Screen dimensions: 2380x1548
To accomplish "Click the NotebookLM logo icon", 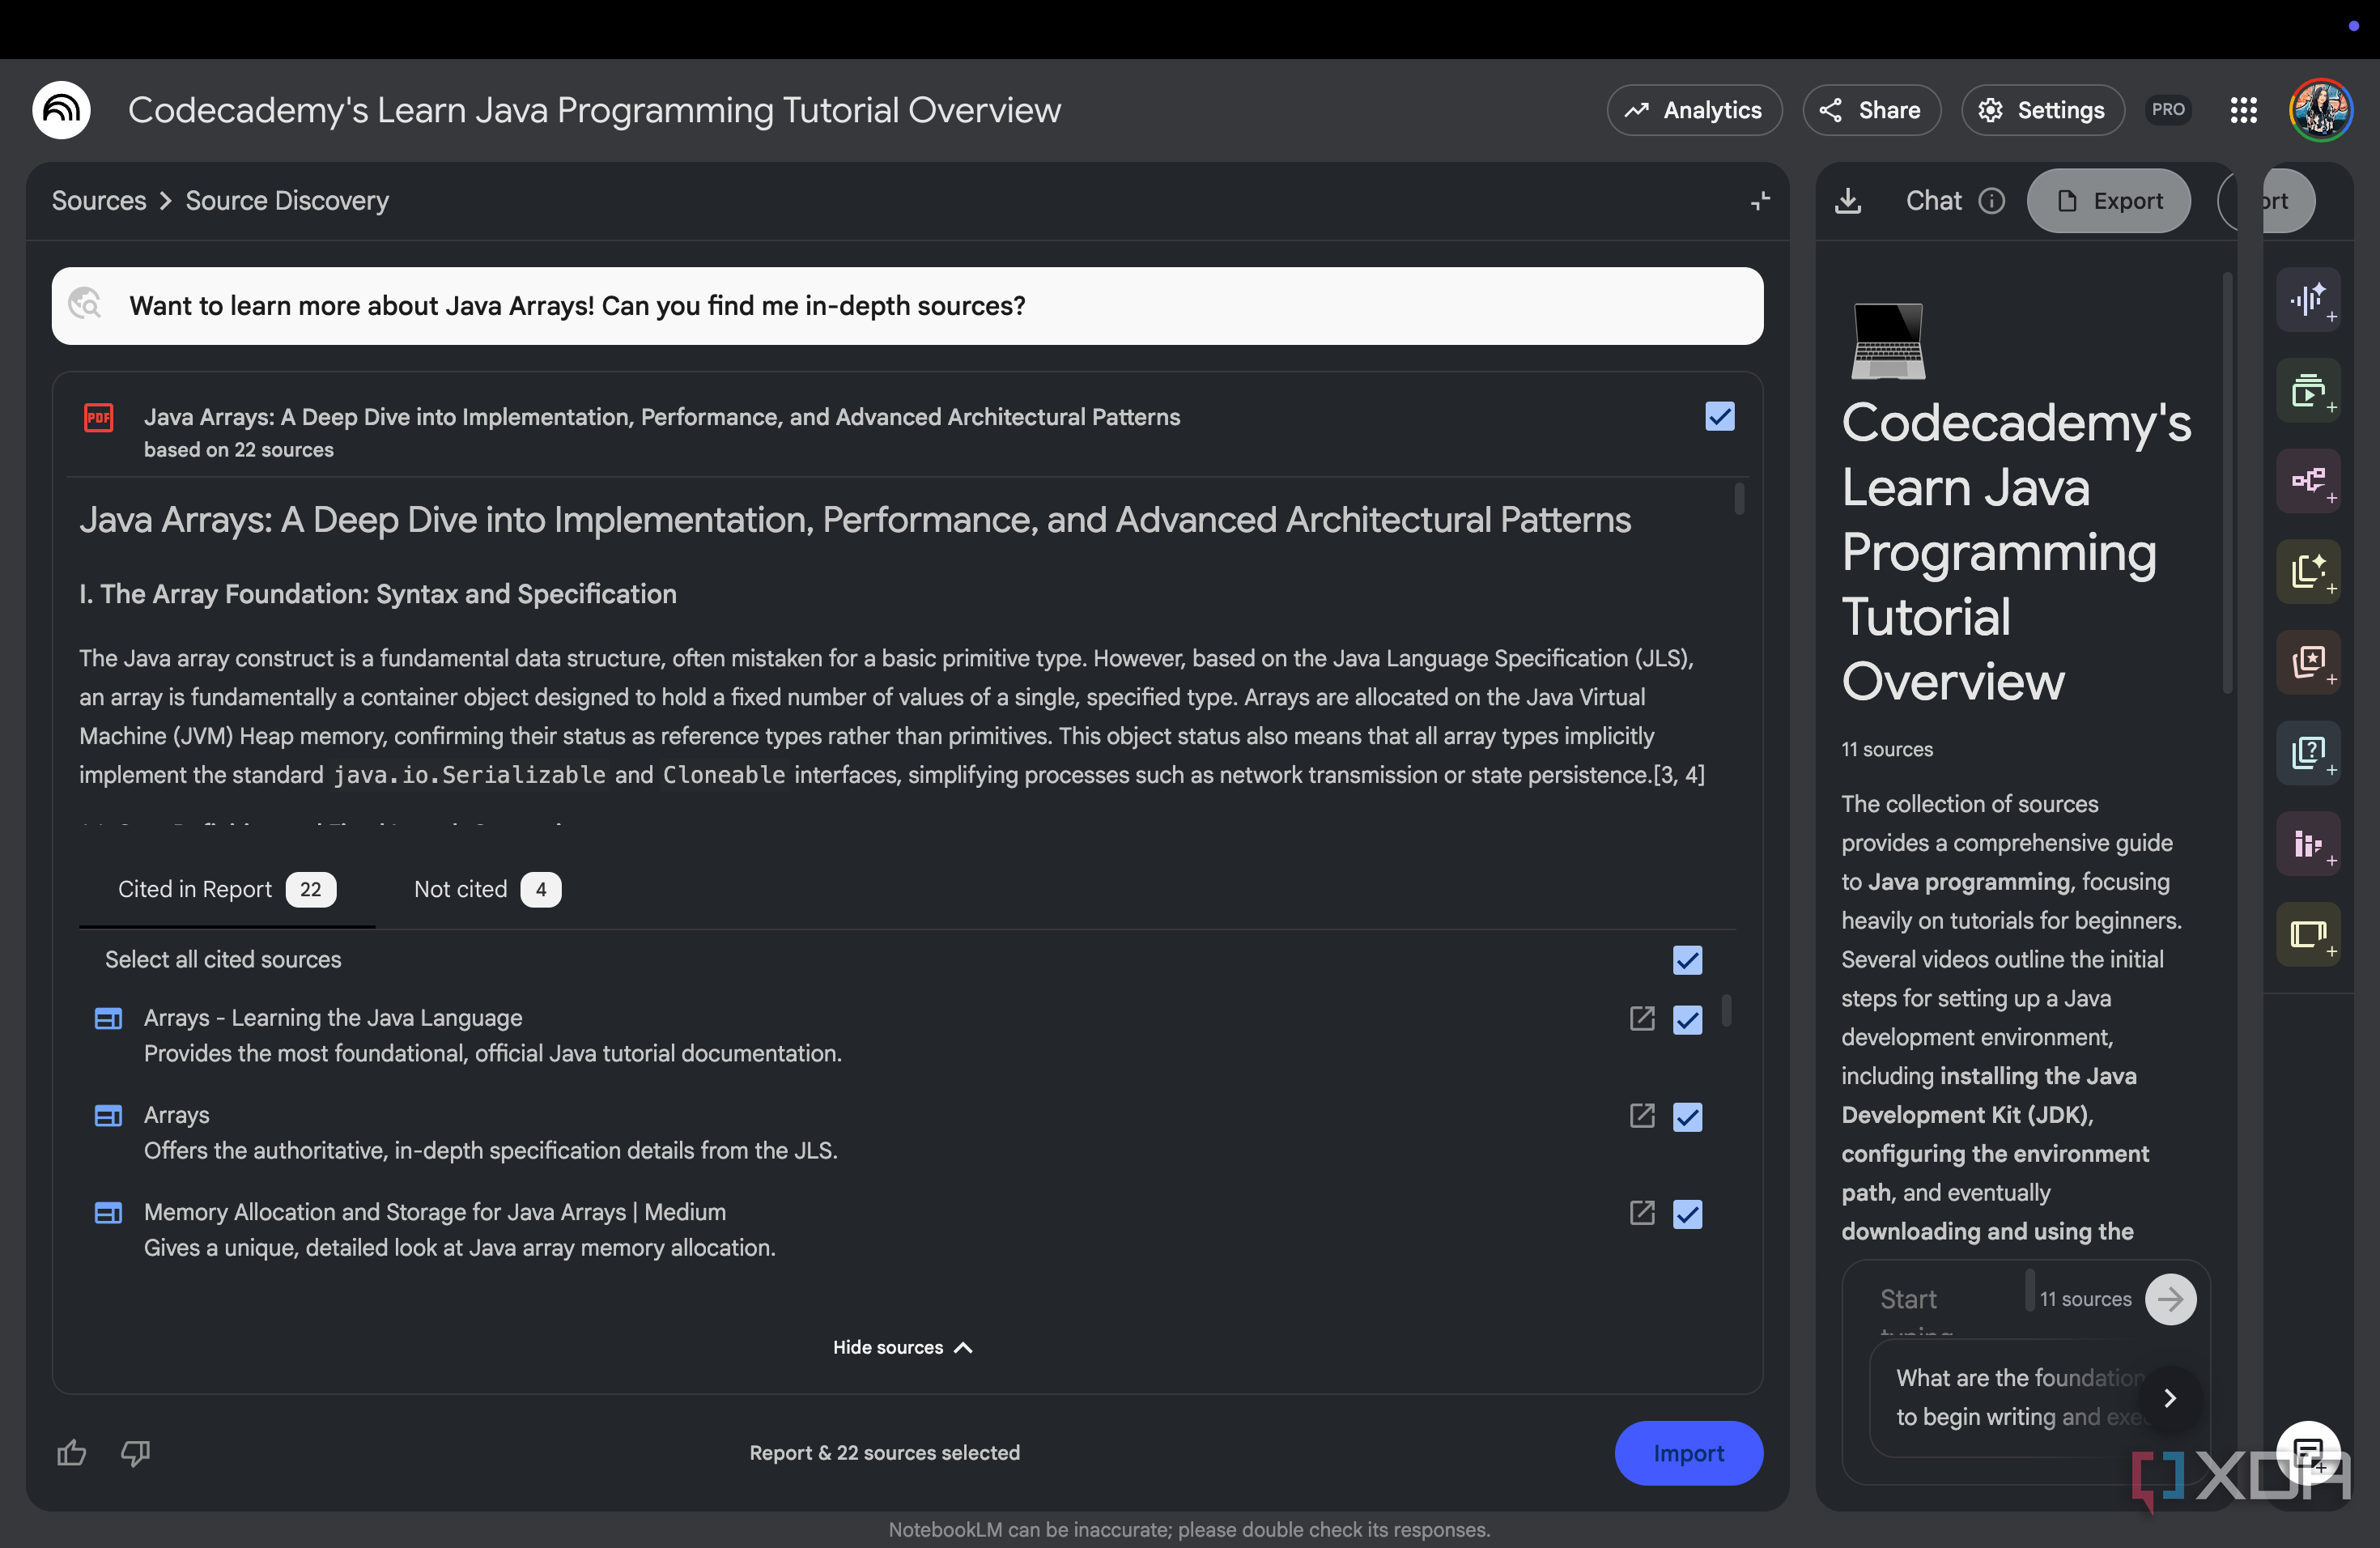I will pyautogui.click(x=61, y=110).
